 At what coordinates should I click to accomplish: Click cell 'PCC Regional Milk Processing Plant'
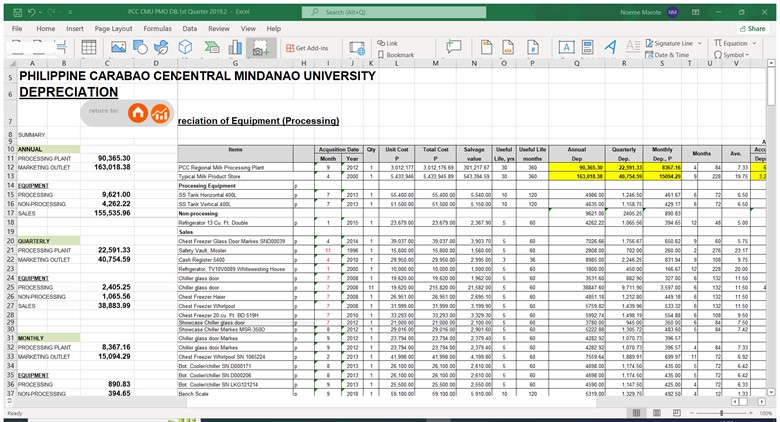click(235, 168)
